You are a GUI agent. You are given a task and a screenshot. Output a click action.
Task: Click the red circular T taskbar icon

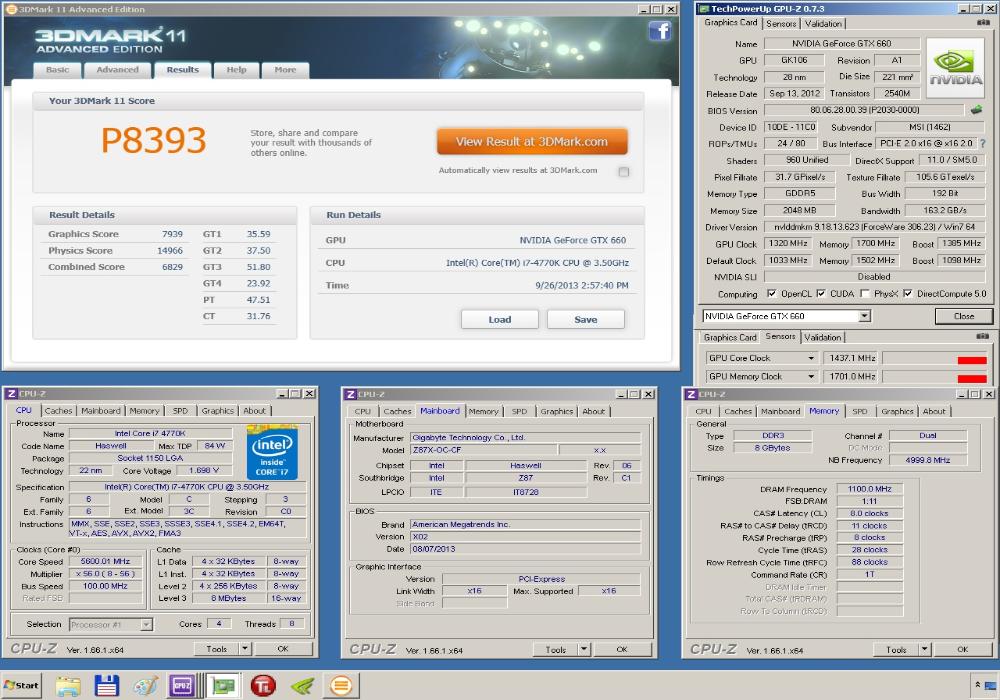pos(263,686)
